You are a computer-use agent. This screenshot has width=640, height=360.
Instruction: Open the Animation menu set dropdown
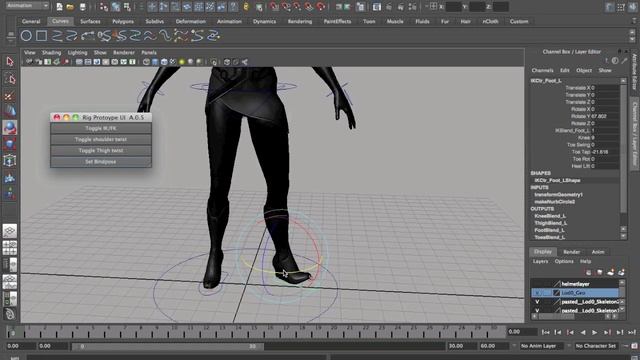click(x=28, y=6)
